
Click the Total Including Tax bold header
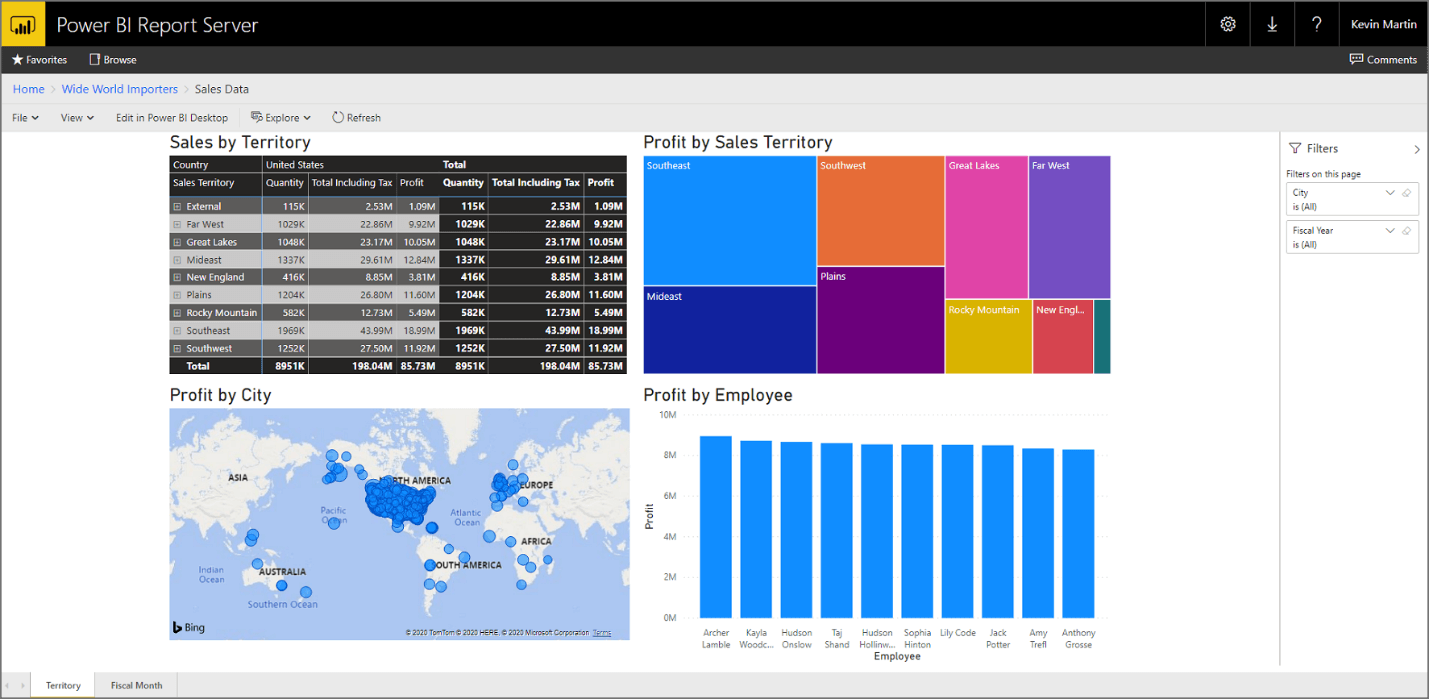click(x=536, y=183)
